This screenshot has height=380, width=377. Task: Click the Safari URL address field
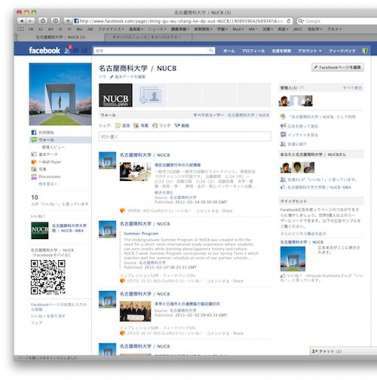(x=182, y=21)
